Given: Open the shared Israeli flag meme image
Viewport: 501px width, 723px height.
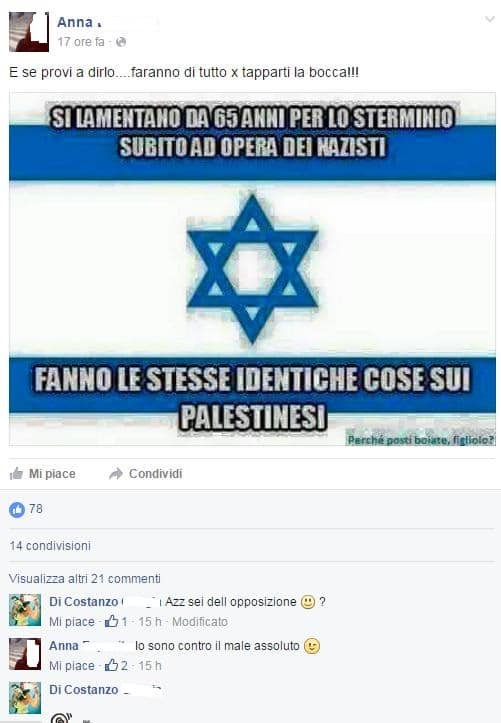Looking at the screenshot, I should click(x=252, y=269).
